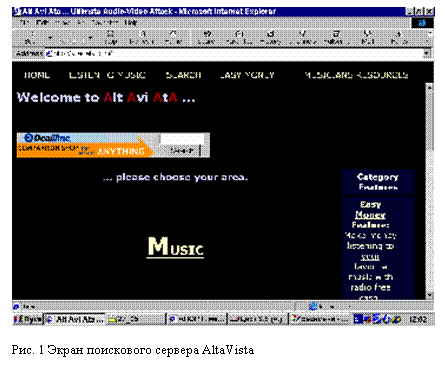This screenshot has width=448, height=384.
Task: Click the large Music area link
Action: (x=175, y=247)
